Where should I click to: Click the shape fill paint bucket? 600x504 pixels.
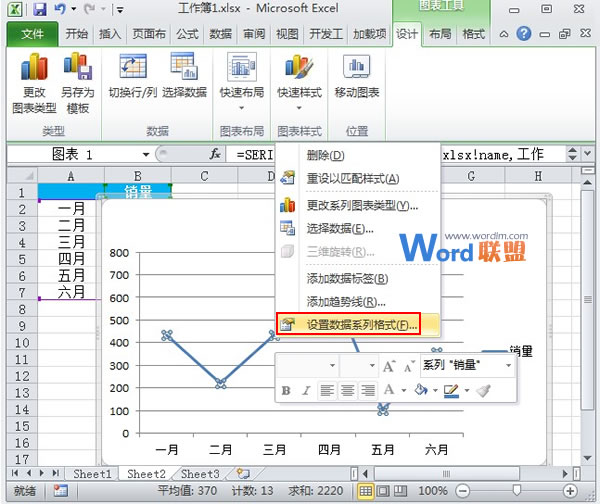click(421, 390)
